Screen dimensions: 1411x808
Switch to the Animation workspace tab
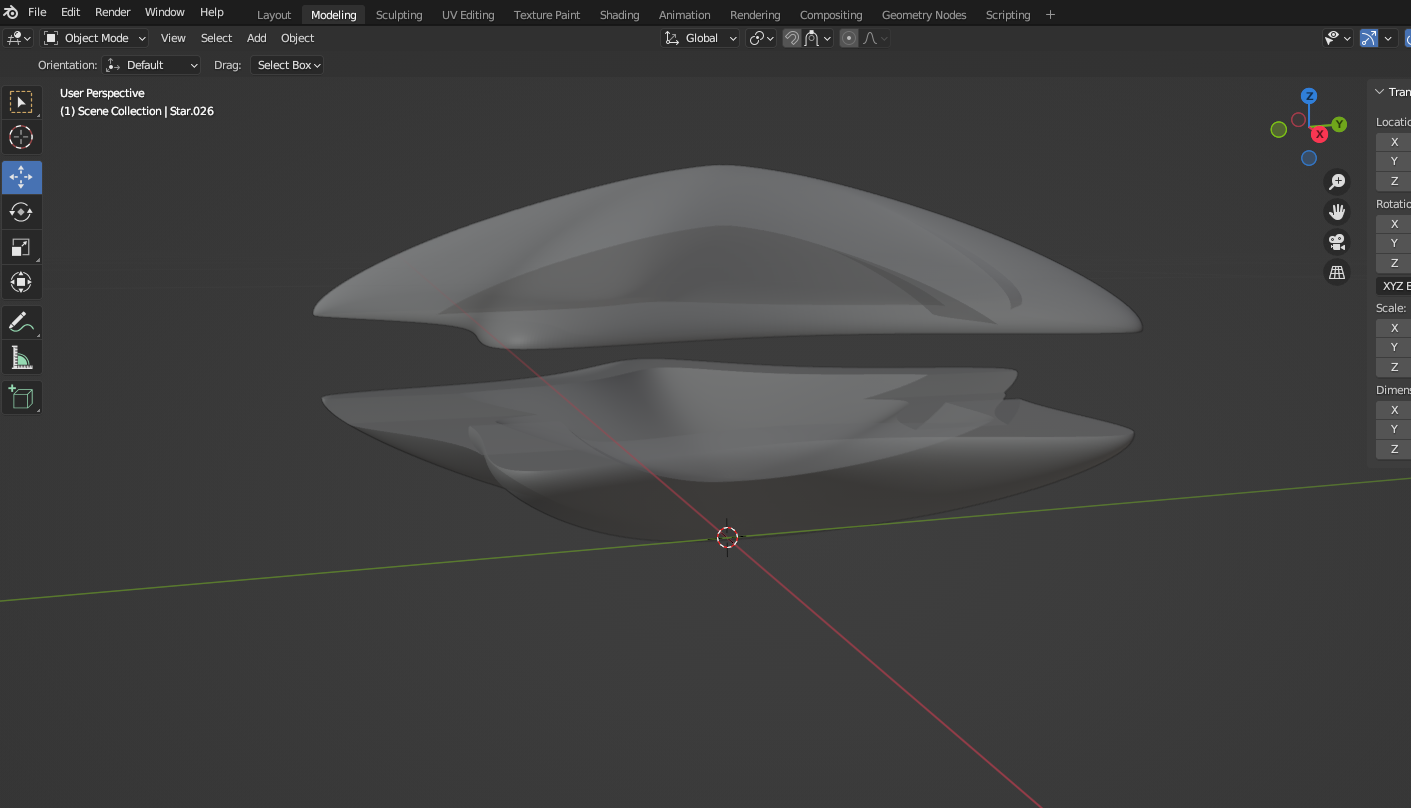click(685, 15)
